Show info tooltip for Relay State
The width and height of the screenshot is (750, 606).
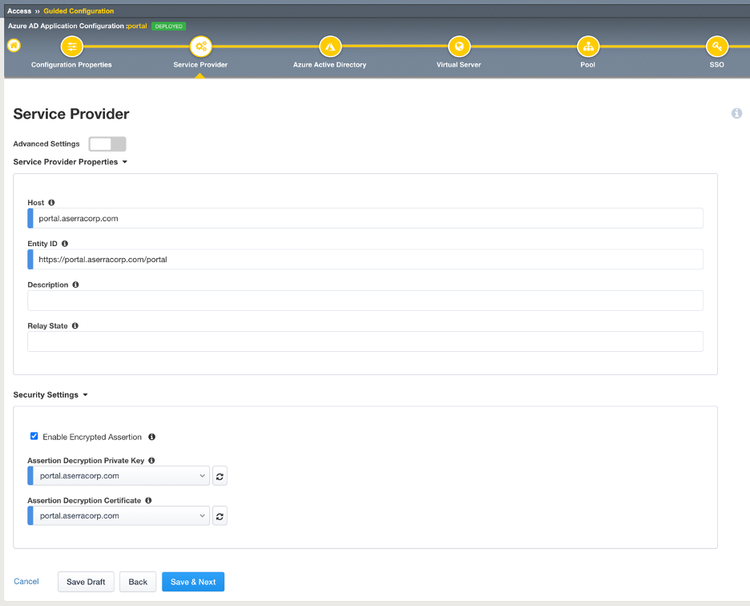[75, 326]
